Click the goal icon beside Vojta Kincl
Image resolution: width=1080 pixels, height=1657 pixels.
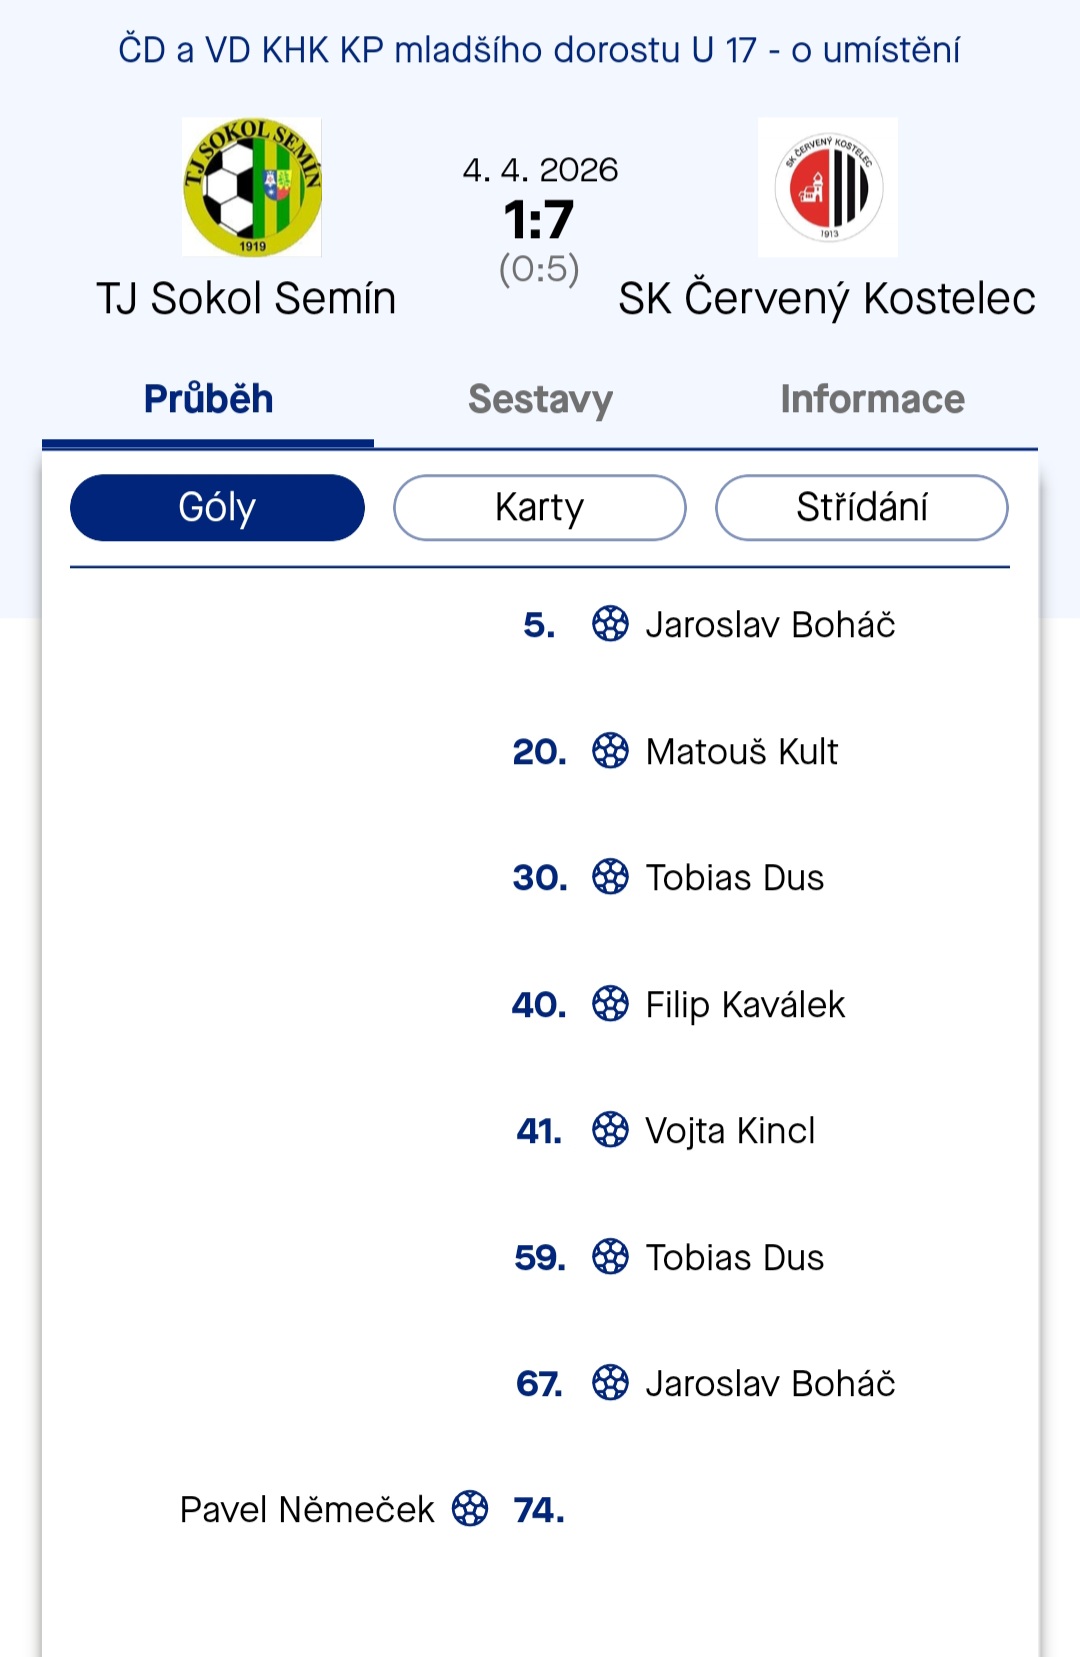(x=611, y=1131)
